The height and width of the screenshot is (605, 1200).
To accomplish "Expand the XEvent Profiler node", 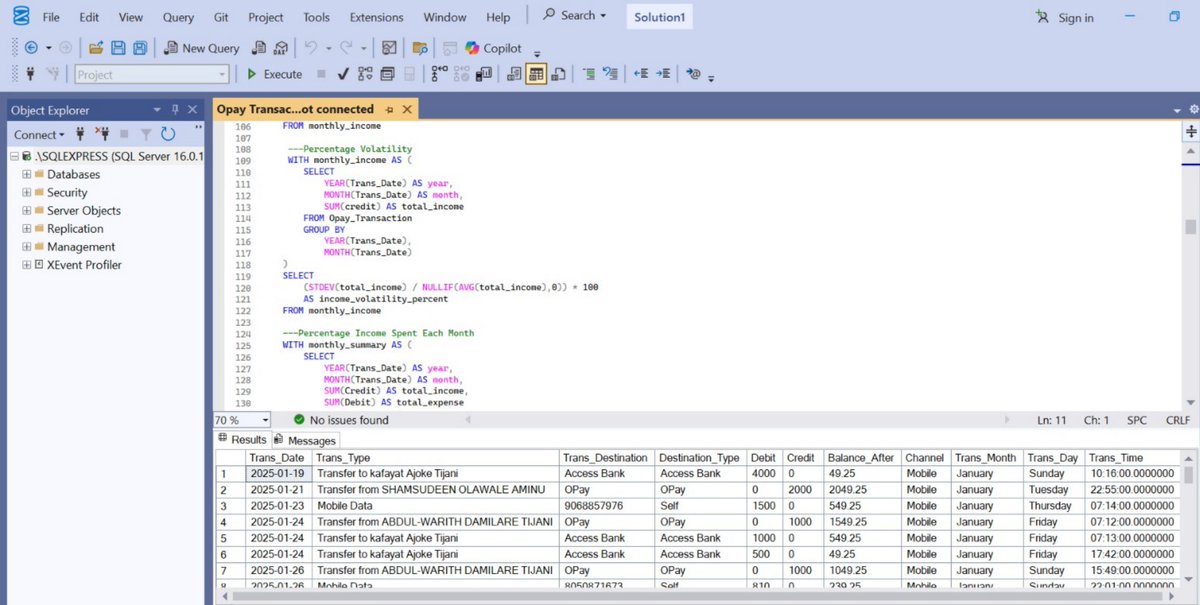I will tap(26, 264).
